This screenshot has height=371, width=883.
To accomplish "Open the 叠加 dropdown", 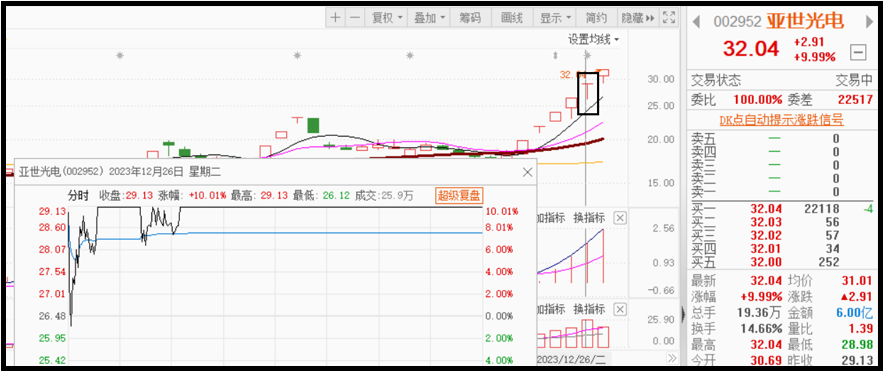I will (x=429, y=17).
